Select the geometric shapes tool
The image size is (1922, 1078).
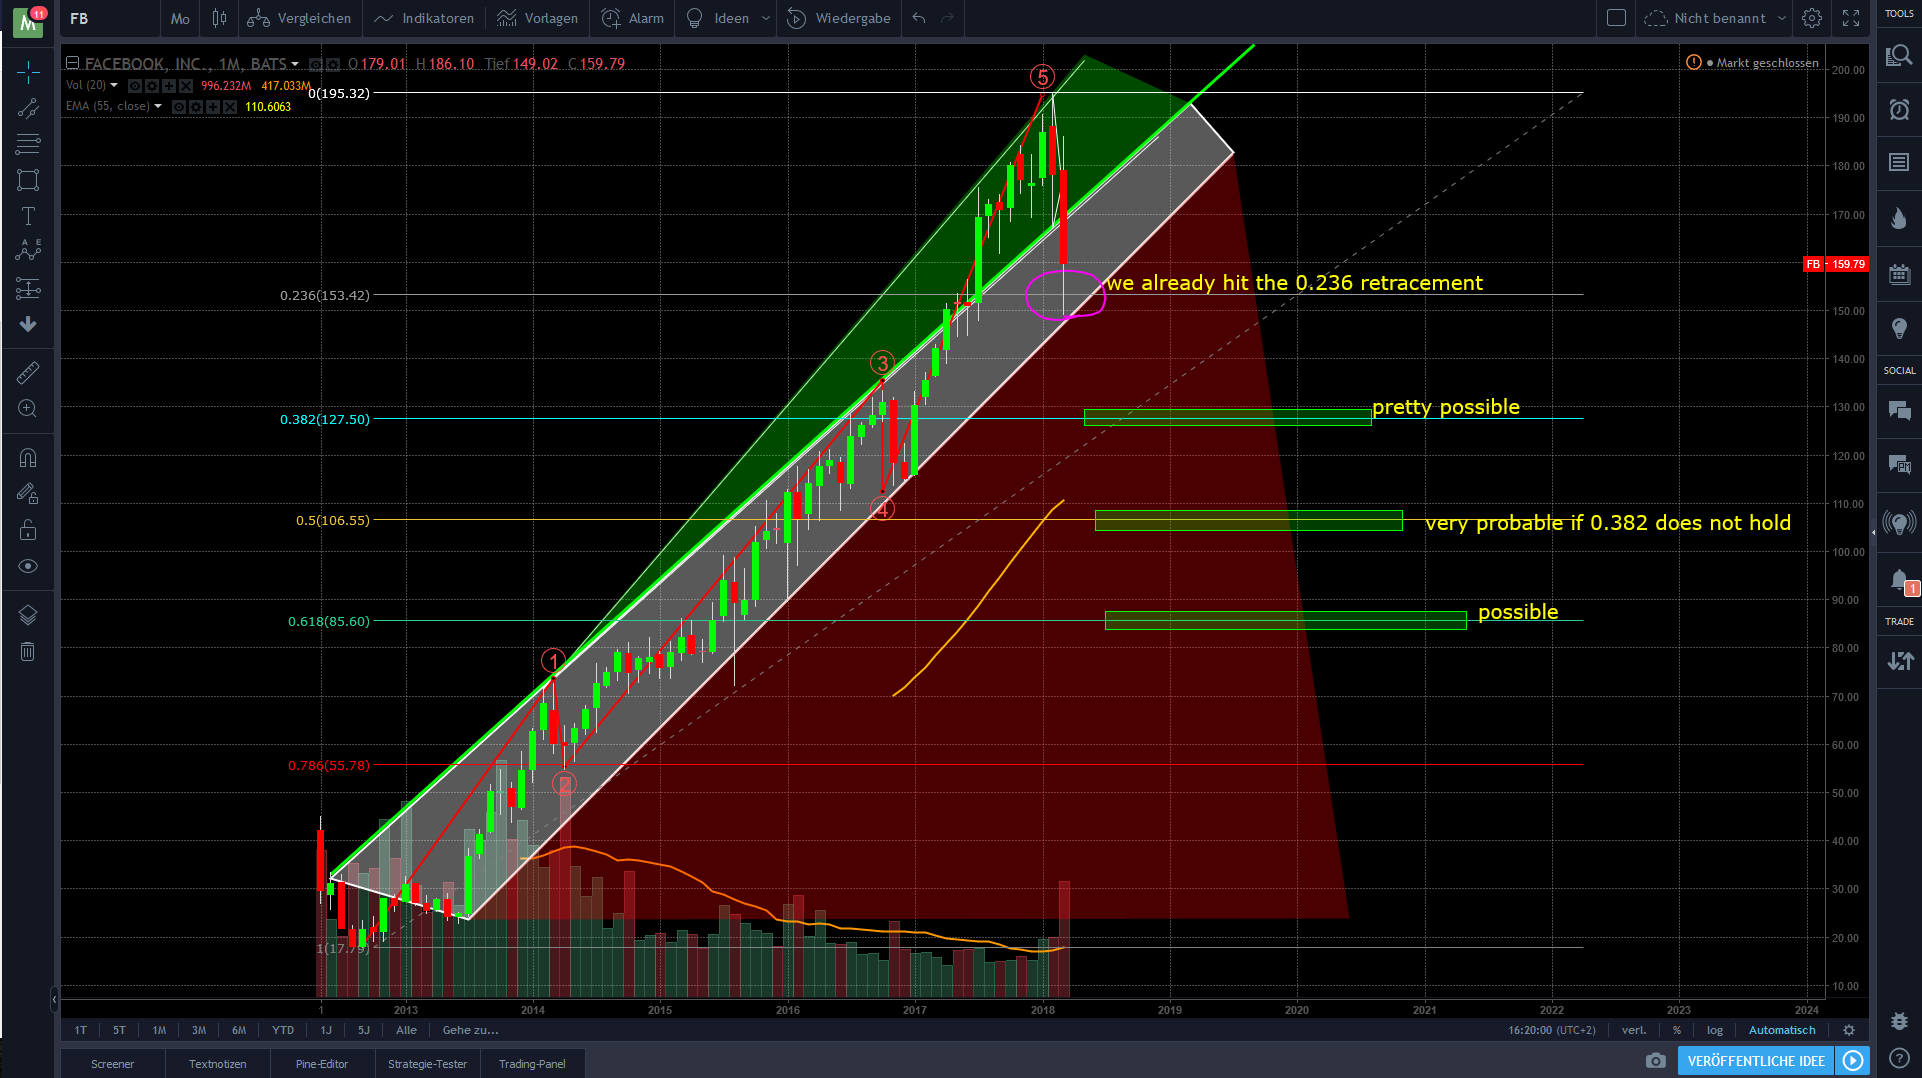pos(28,180)
